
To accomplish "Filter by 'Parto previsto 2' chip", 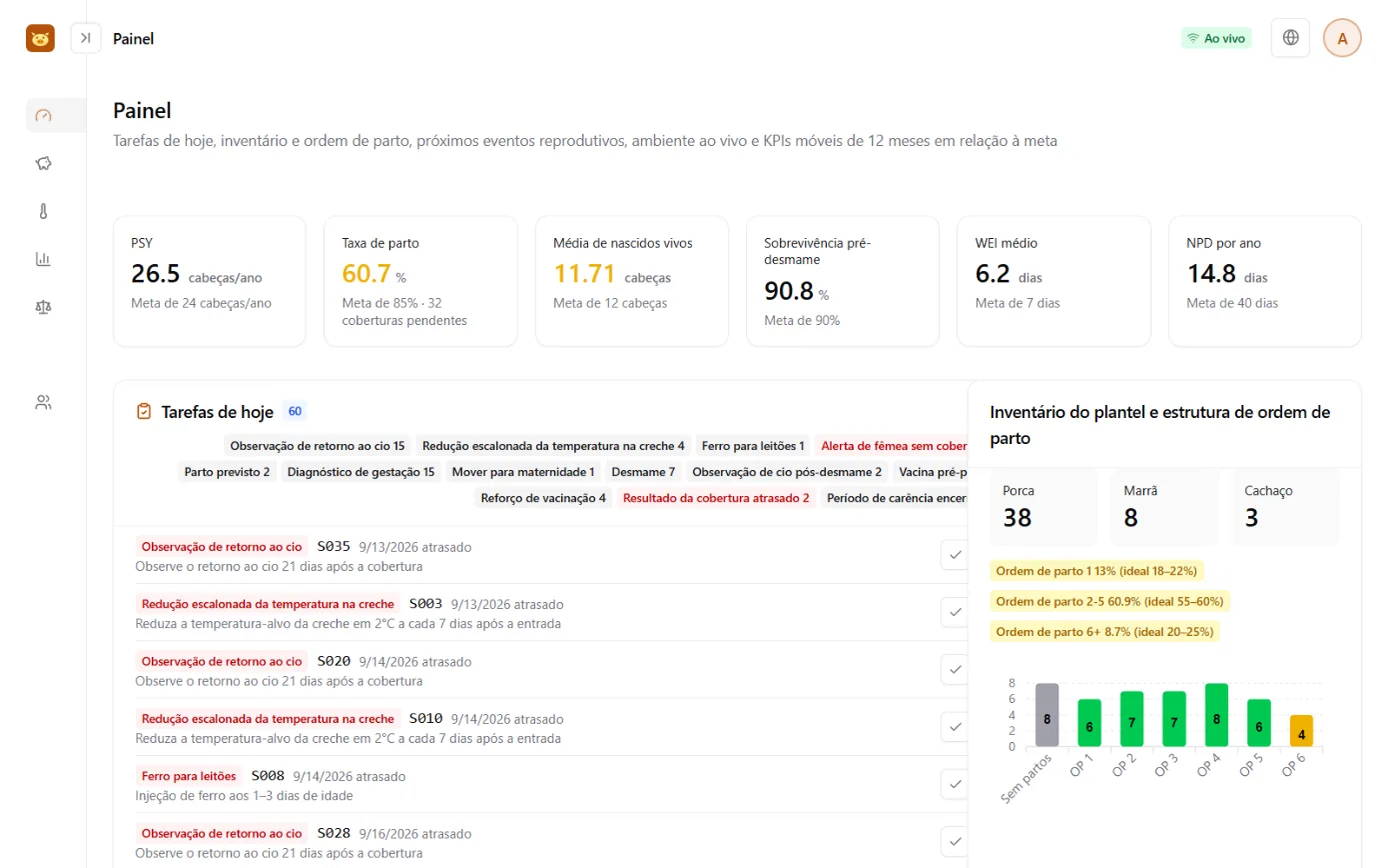I will pyautogui.click(x=227, y=472).
